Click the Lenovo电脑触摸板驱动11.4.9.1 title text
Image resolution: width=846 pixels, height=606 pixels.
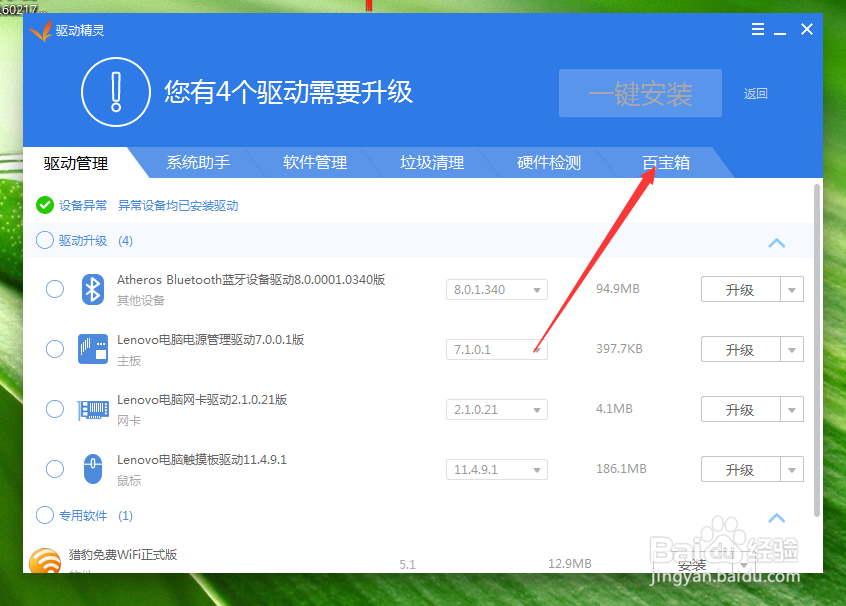[x=202, y=459]
